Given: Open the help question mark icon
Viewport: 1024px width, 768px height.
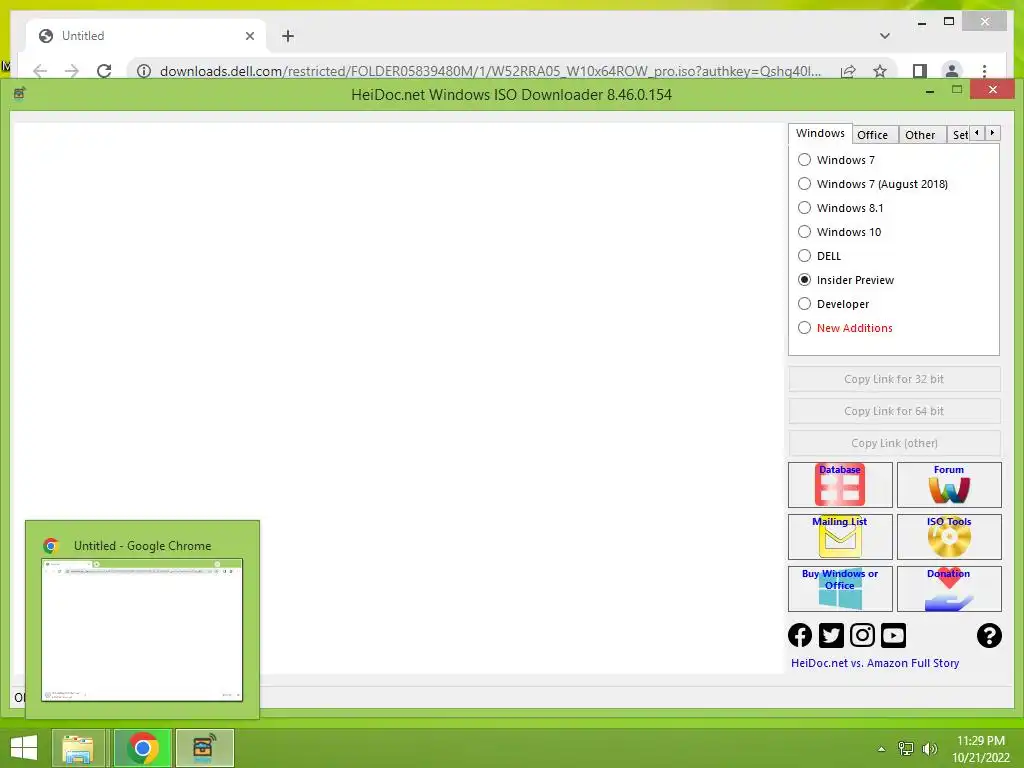Looking at the screenshot, I should point(989,635).
